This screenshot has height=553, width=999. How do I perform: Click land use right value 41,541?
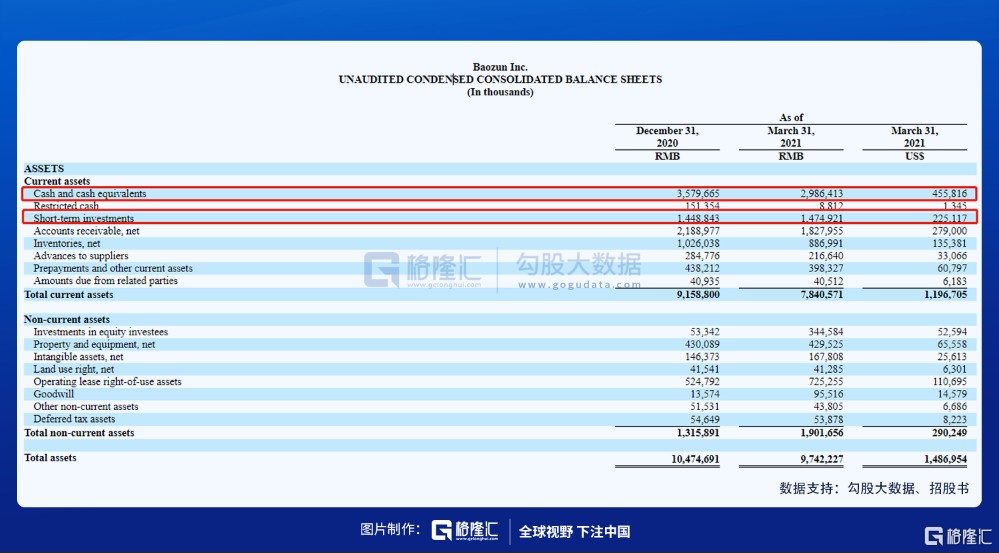pos(704,370)
